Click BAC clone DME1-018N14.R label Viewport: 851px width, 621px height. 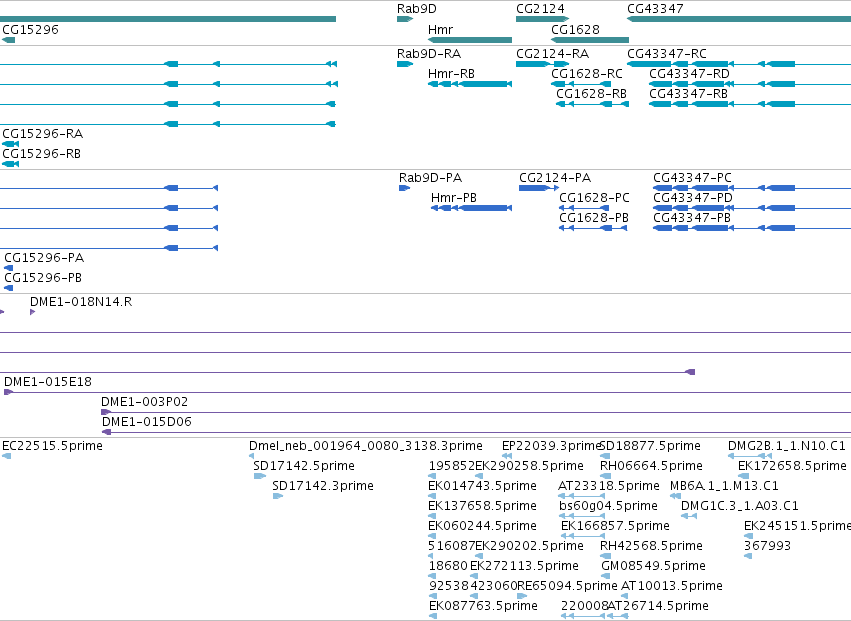point(81,302)
